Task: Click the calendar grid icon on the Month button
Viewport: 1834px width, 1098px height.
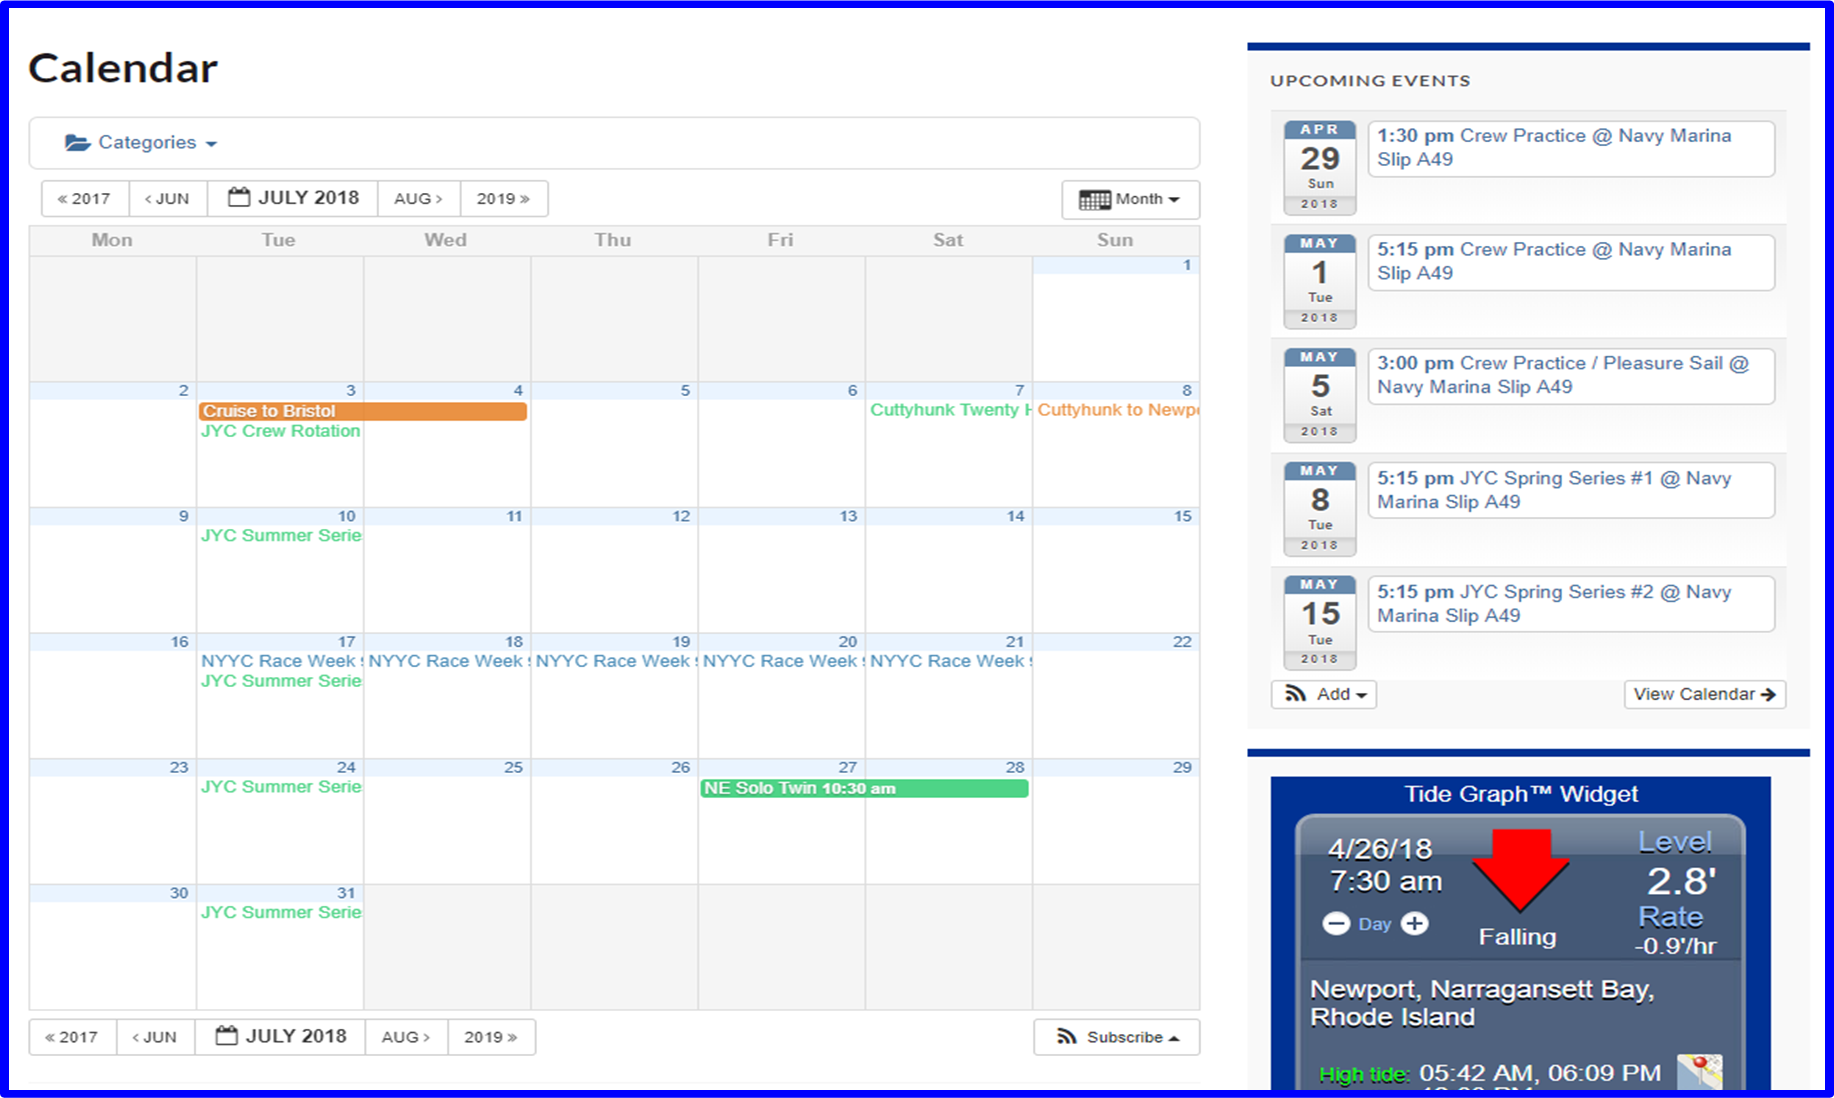Action: click(1097, 199)
